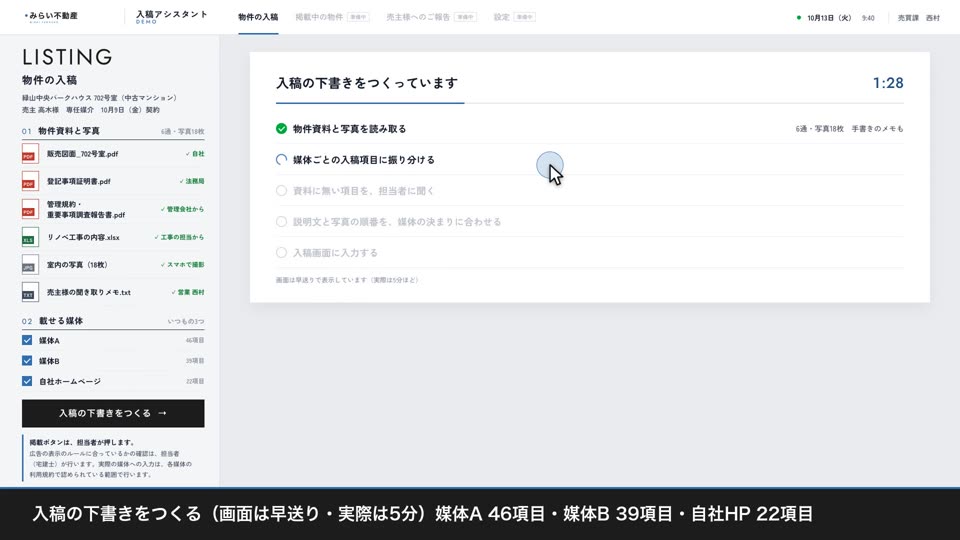Click PDF icon for 管理規約・重要事項調査報告書.pdf
960x540 pixels.
(30, 209)
